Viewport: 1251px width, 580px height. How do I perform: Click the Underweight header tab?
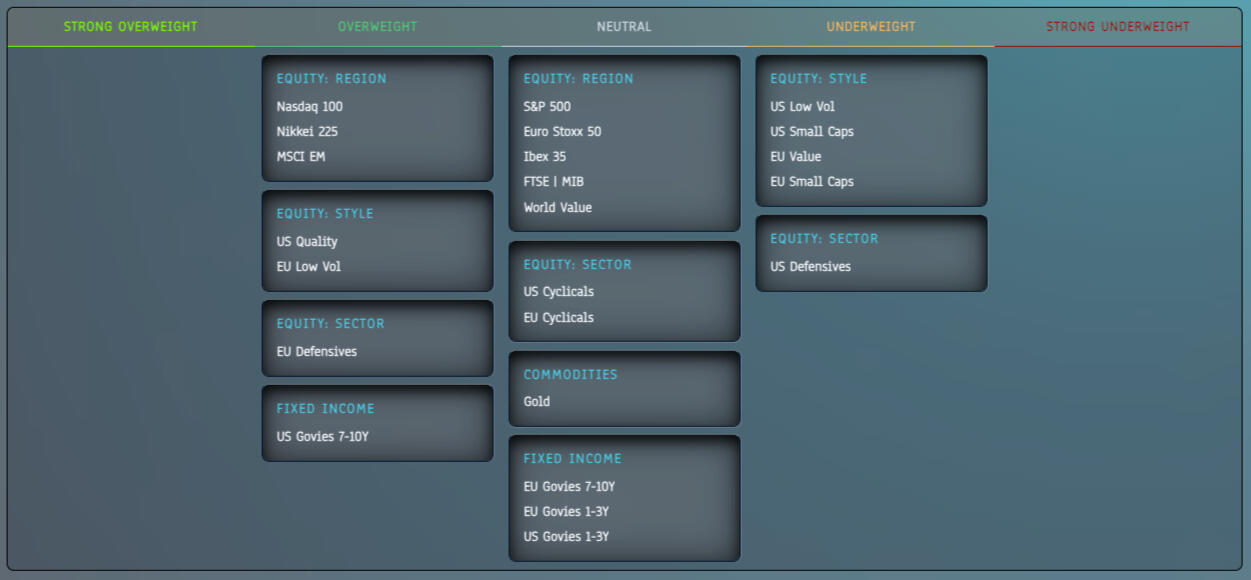tap(871, 27)
